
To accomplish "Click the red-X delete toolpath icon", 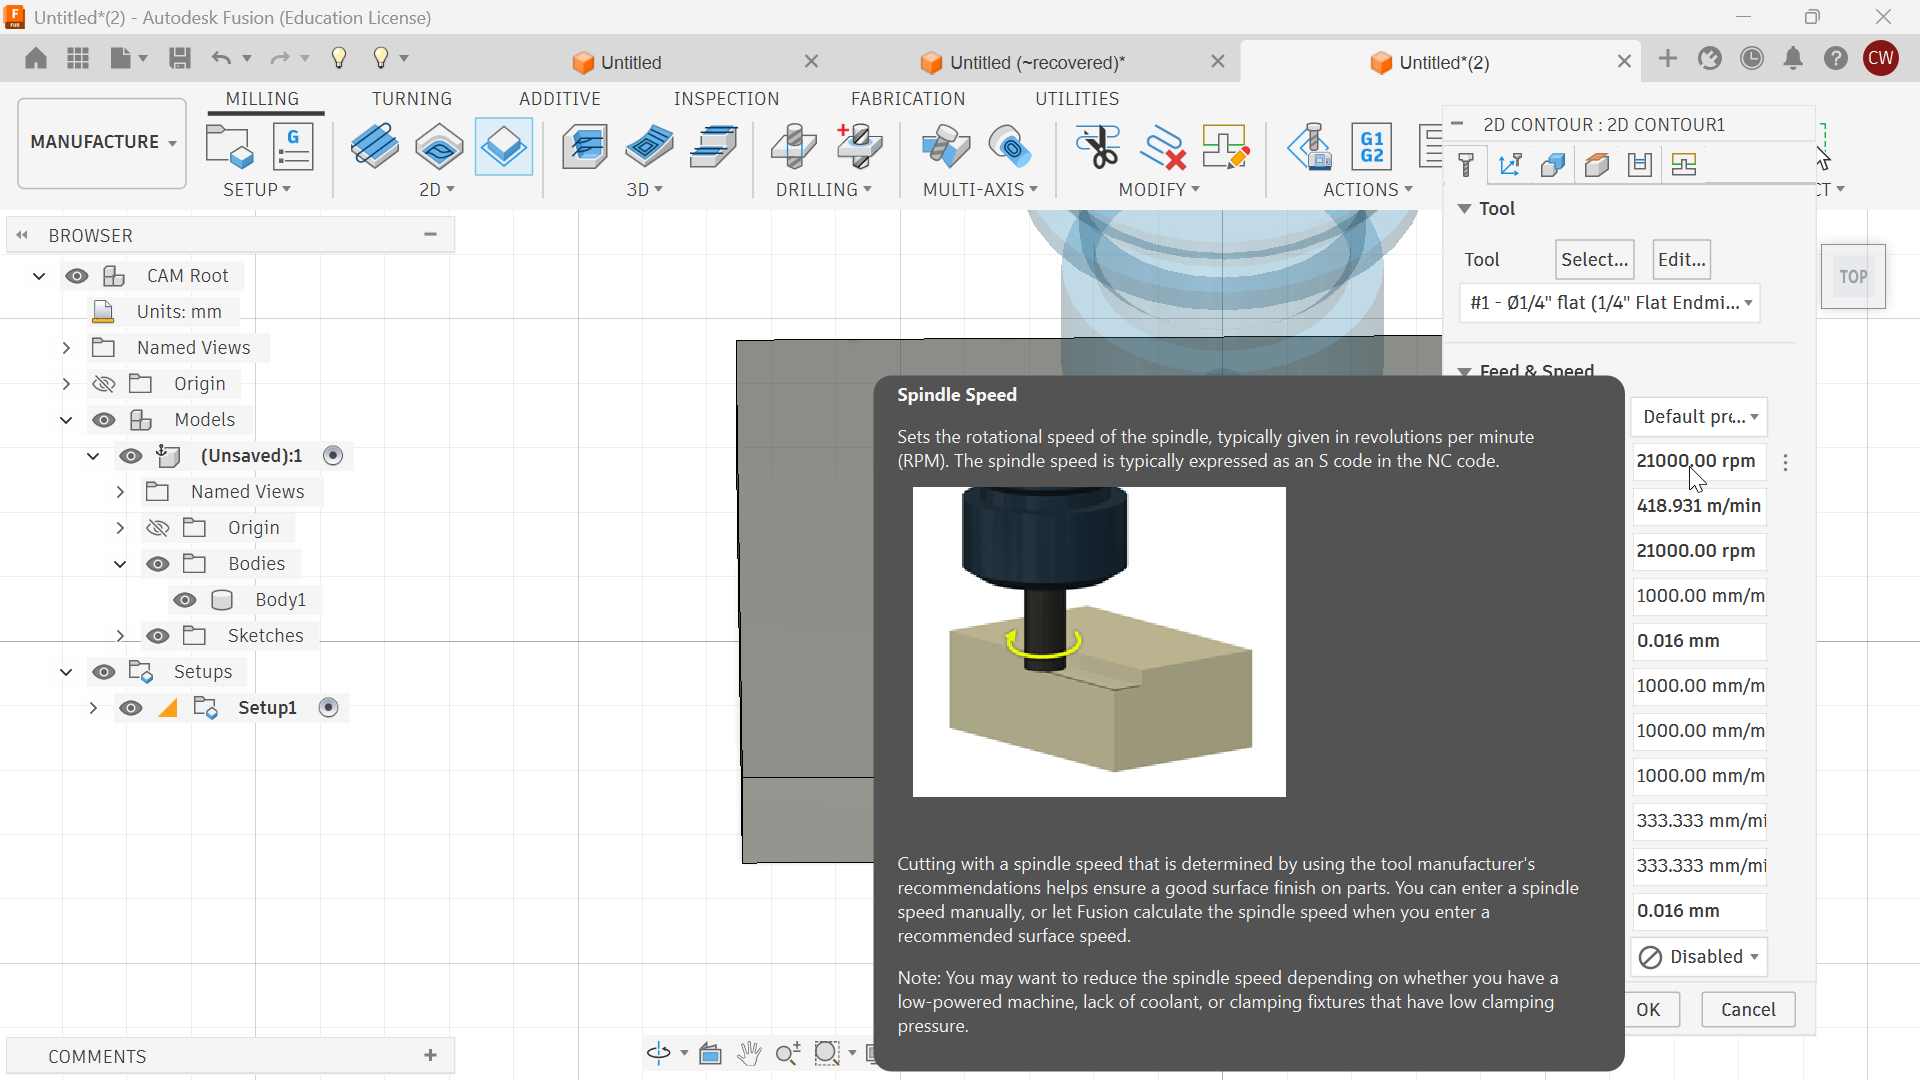I will coord(1162,147).
